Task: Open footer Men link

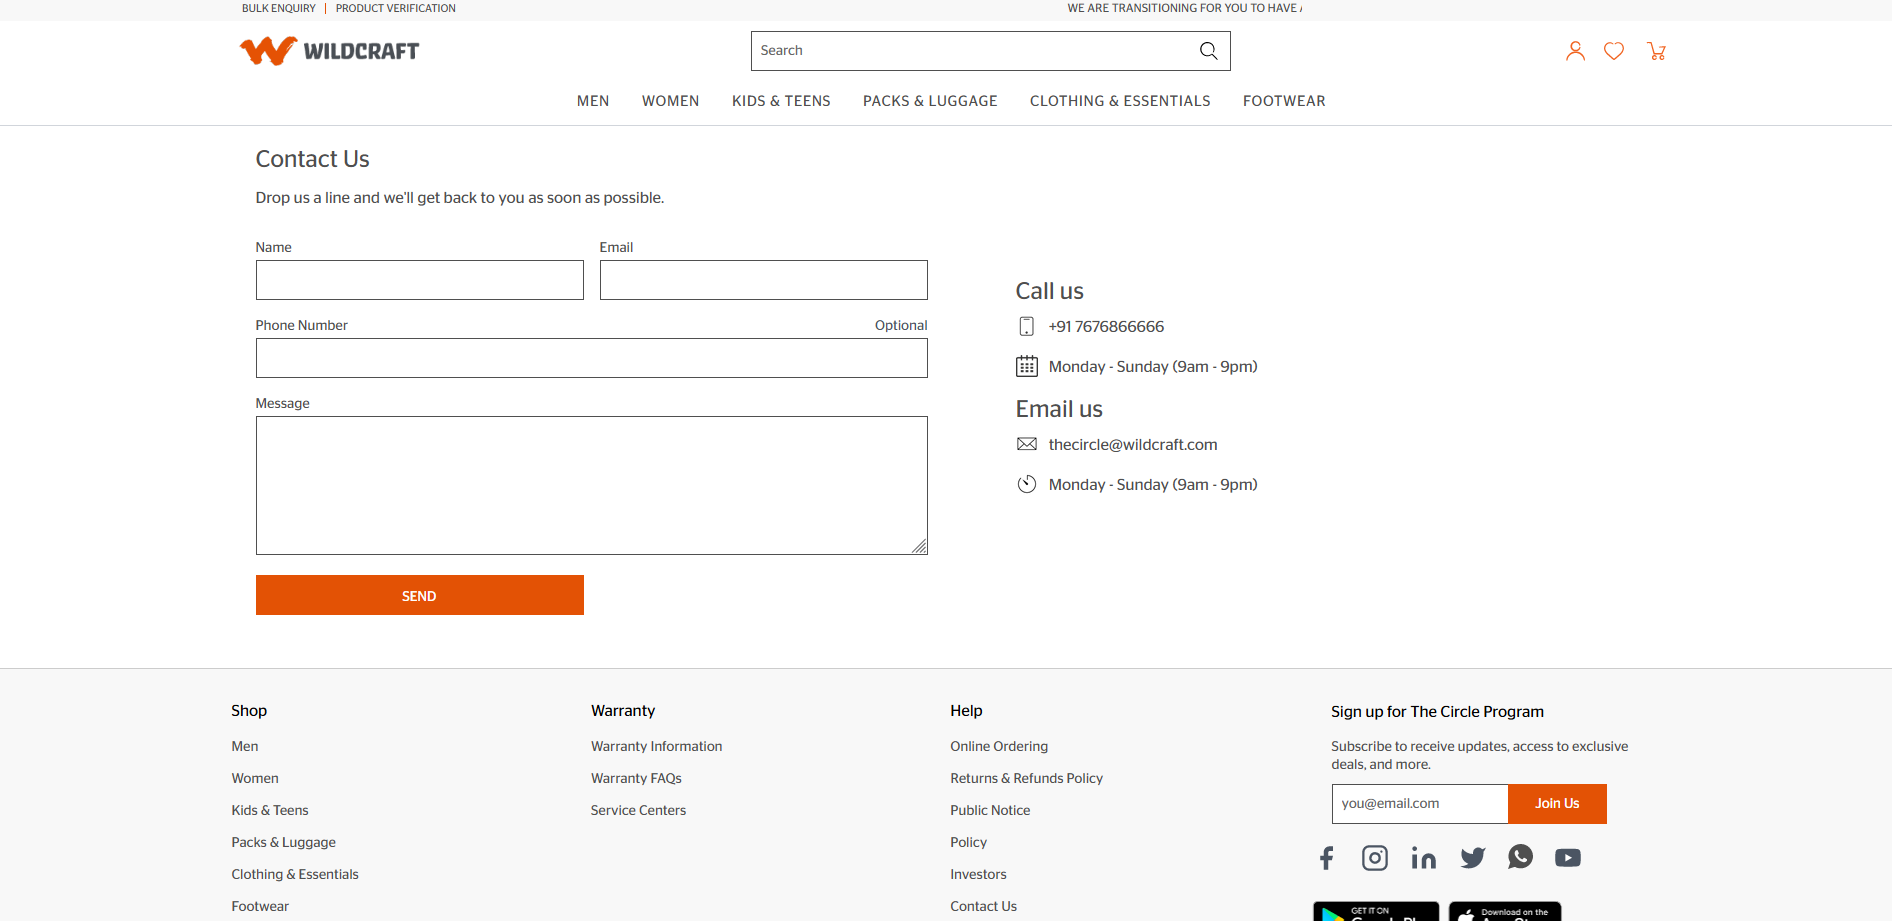Action: point(245,746)
